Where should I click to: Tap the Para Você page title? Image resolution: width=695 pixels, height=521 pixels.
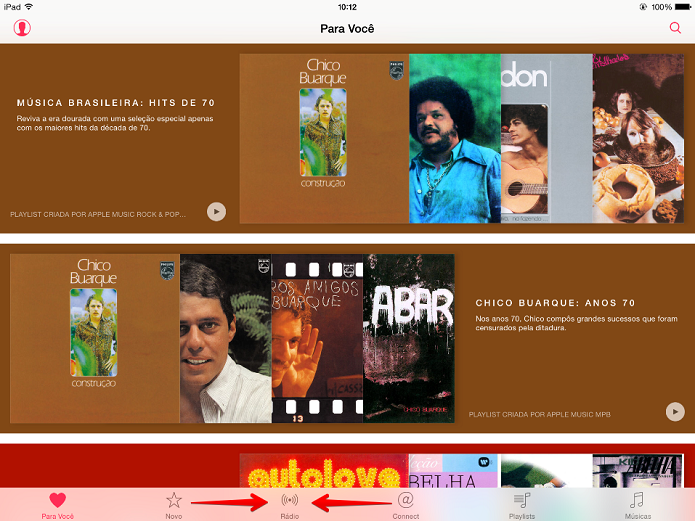347,29
